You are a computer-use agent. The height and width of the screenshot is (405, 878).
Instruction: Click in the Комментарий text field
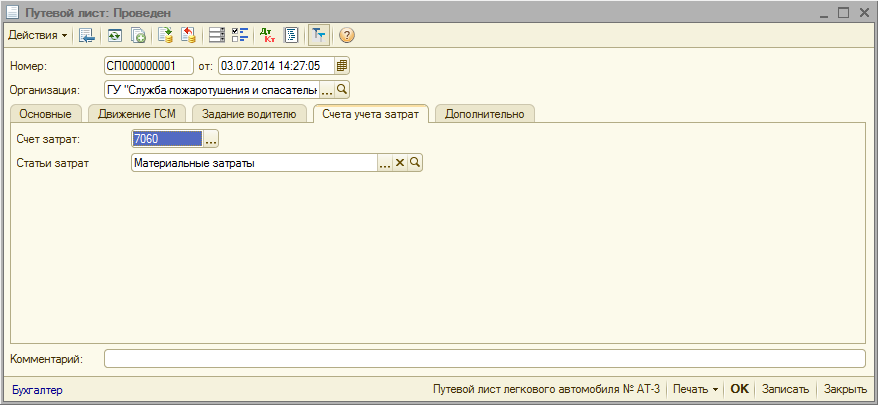click(x=484, y=358)
